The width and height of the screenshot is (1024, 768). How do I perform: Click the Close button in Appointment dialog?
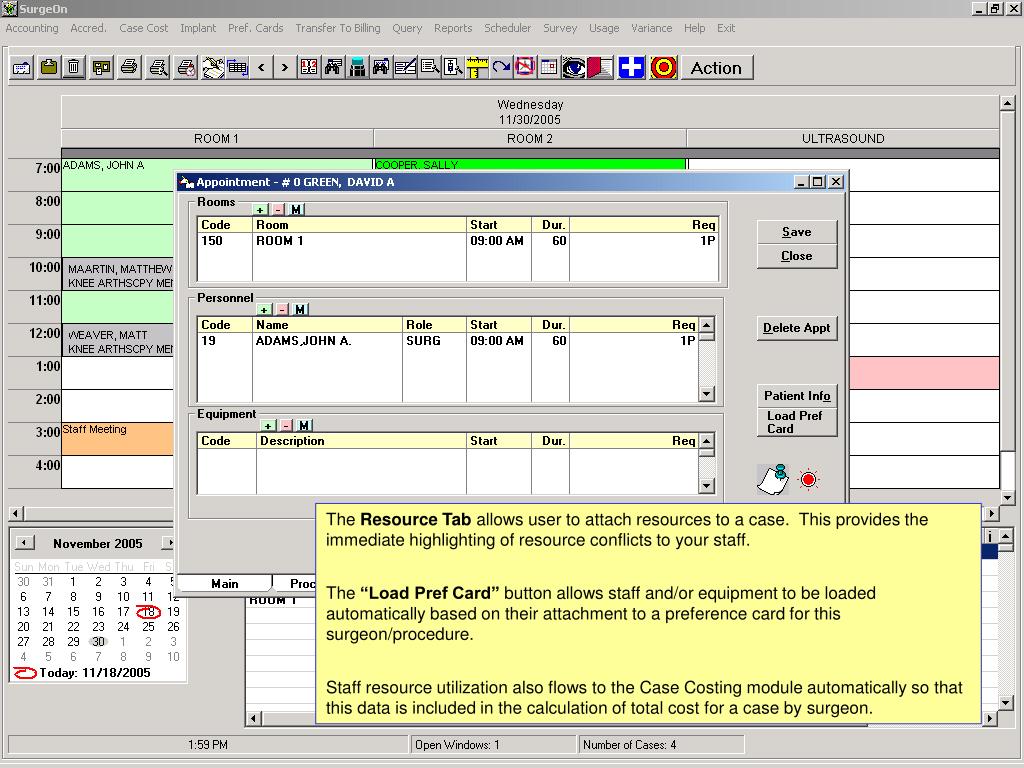point(797,256)
